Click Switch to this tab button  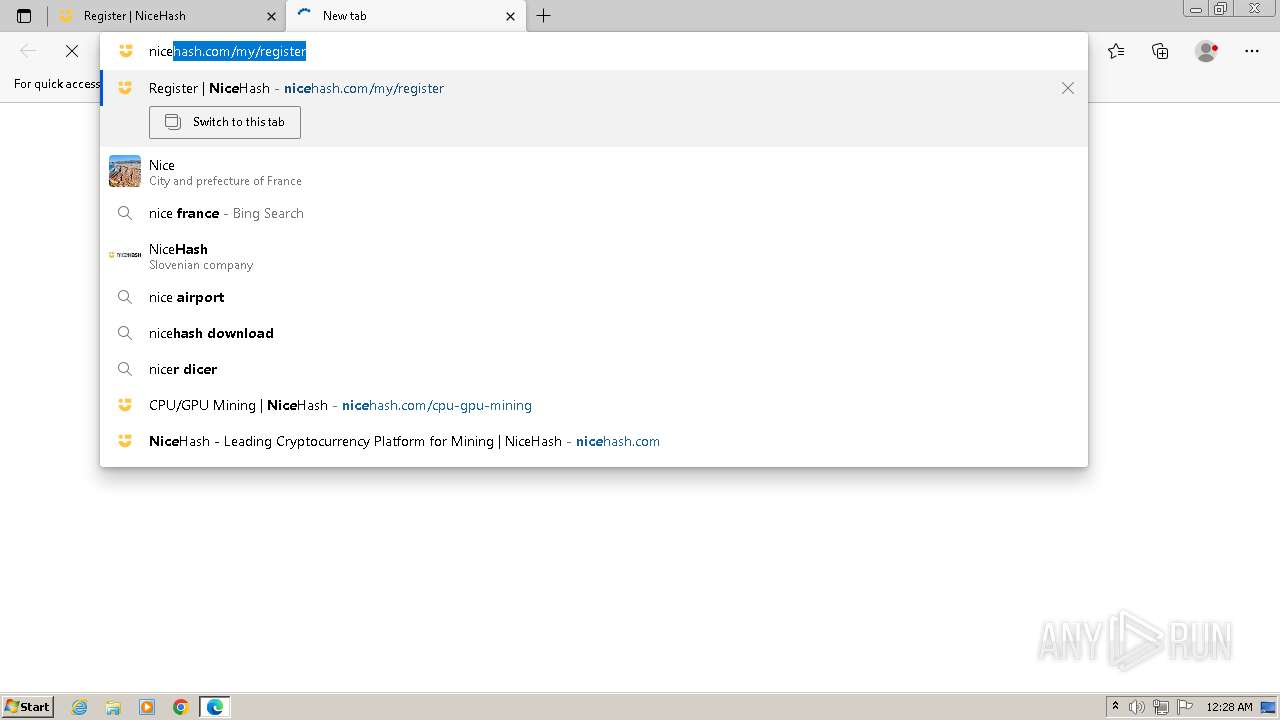tap(225, 122)
